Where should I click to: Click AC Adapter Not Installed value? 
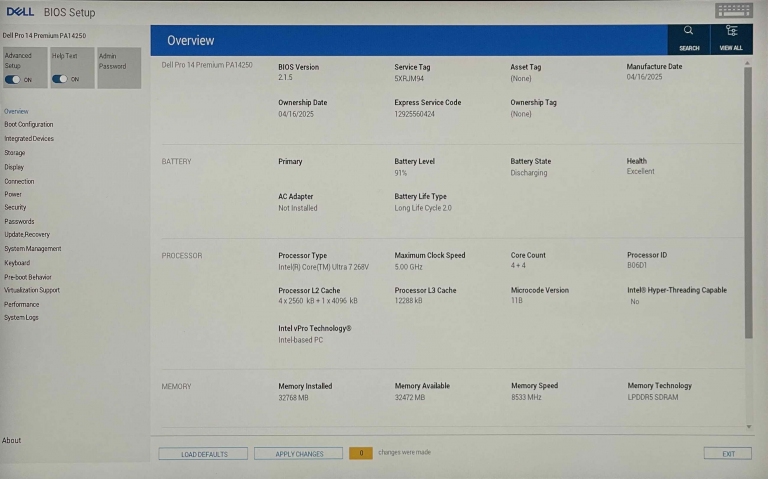[x=298, y=208]
